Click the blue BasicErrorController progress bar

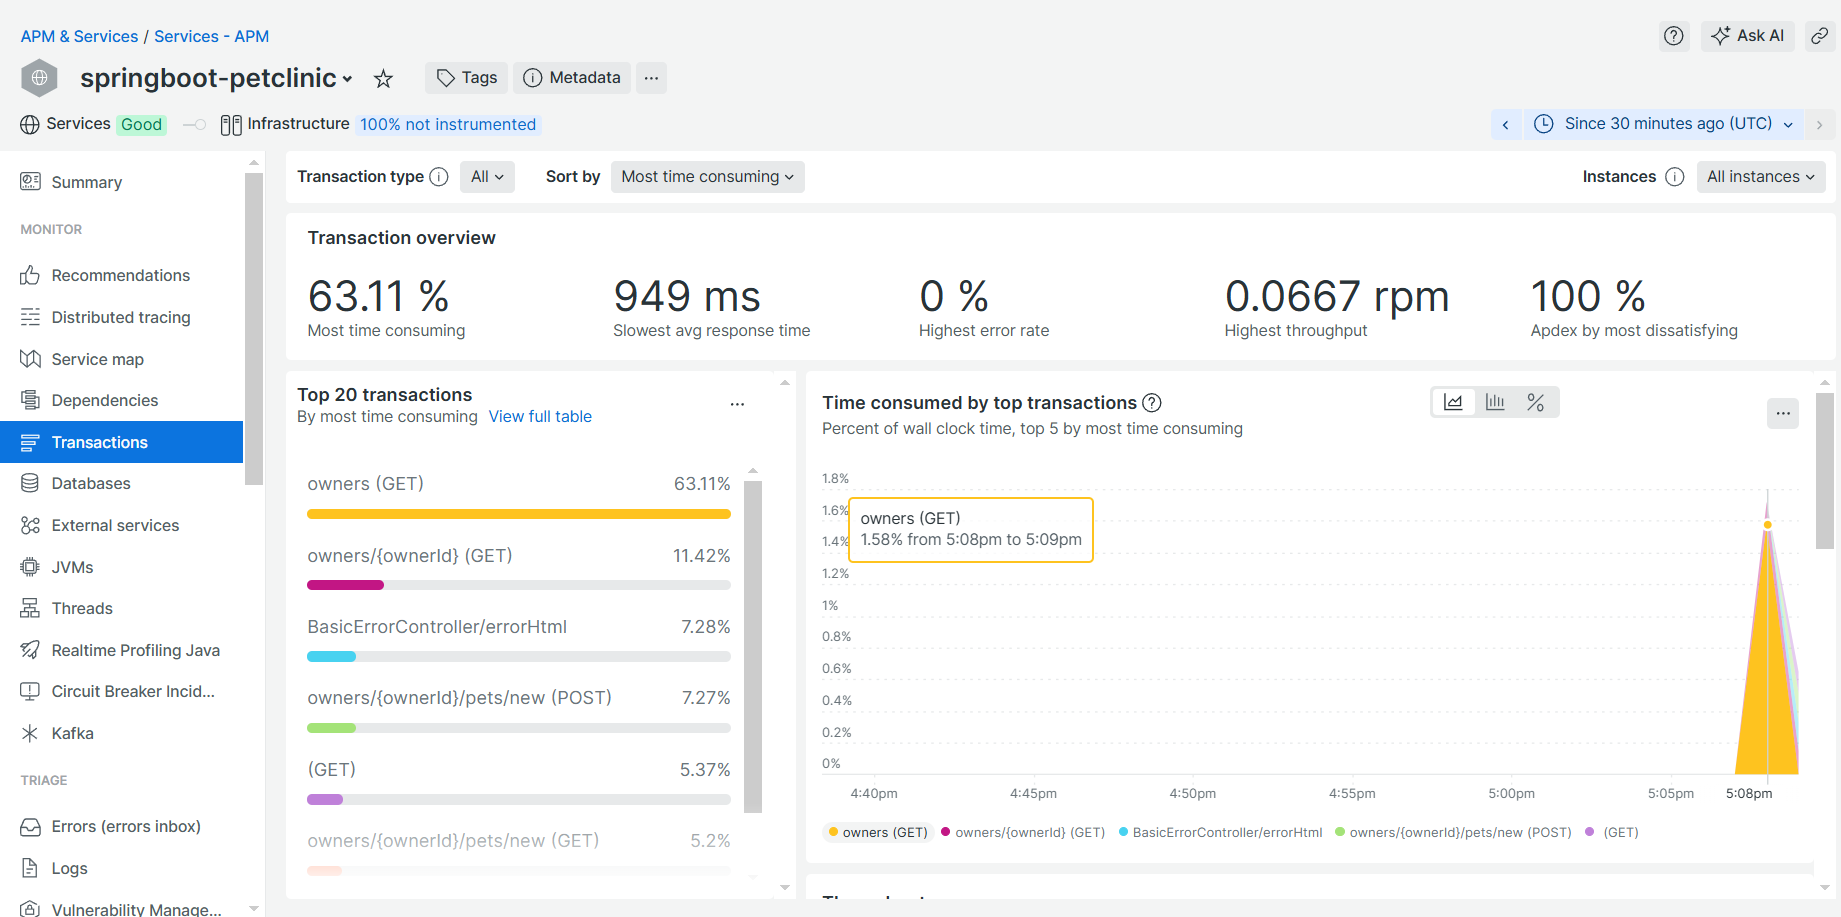pyautogui.click(x=331, y=657)
